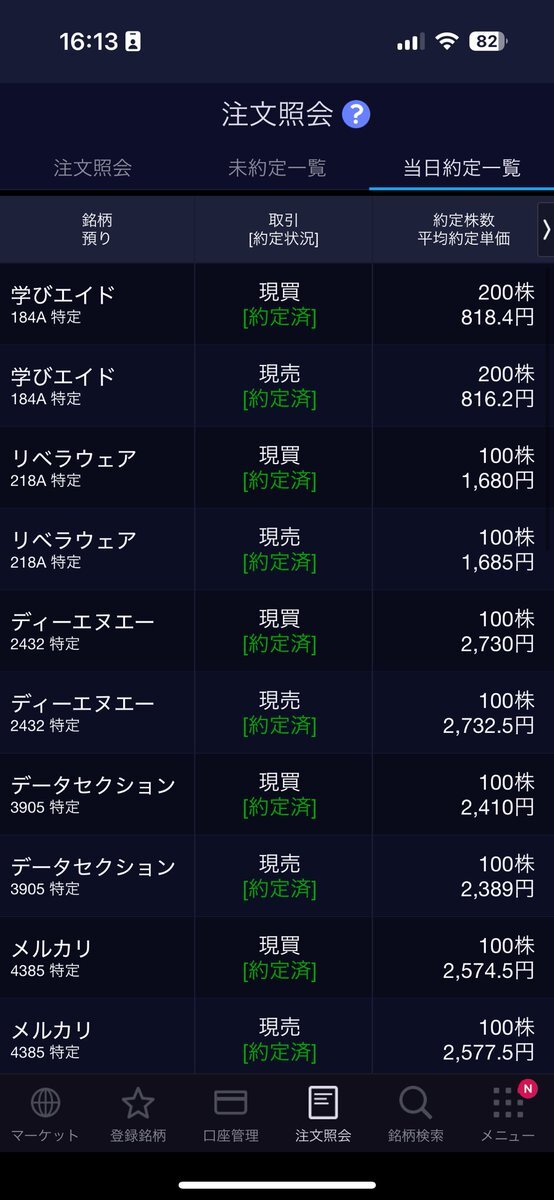The width and height of the screenshot is (554, 1200).
Task: Open the メニュー grid icon
Action: (x=508, y=1103)
